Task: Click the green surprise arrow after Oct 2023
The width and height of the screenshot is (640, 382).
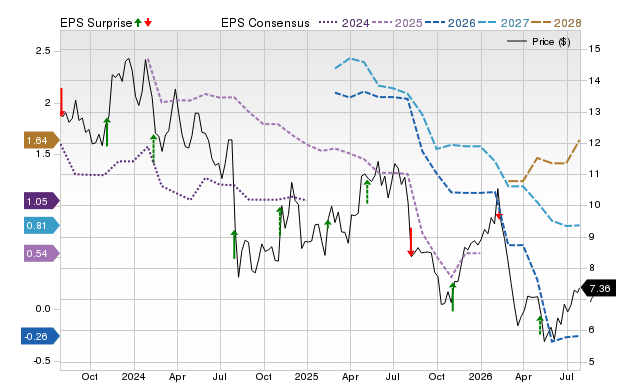Action: (107, 132)
